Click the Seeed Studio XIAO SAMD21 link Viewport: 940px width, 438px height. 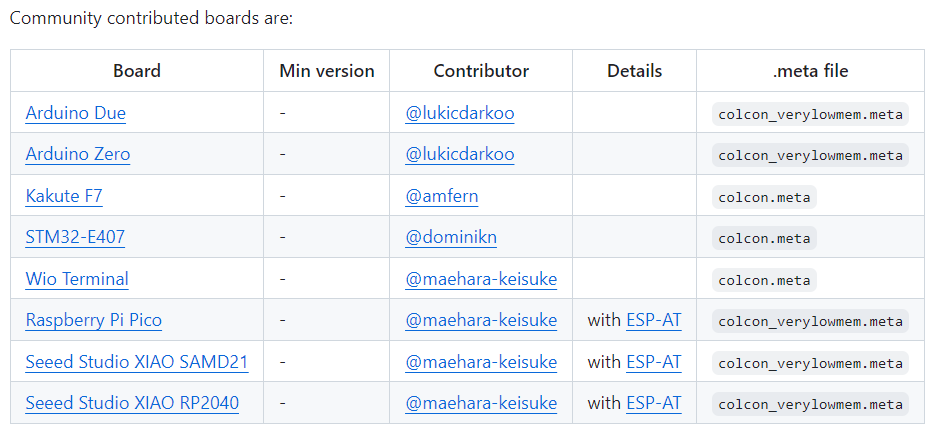click(x=136, y=362)
